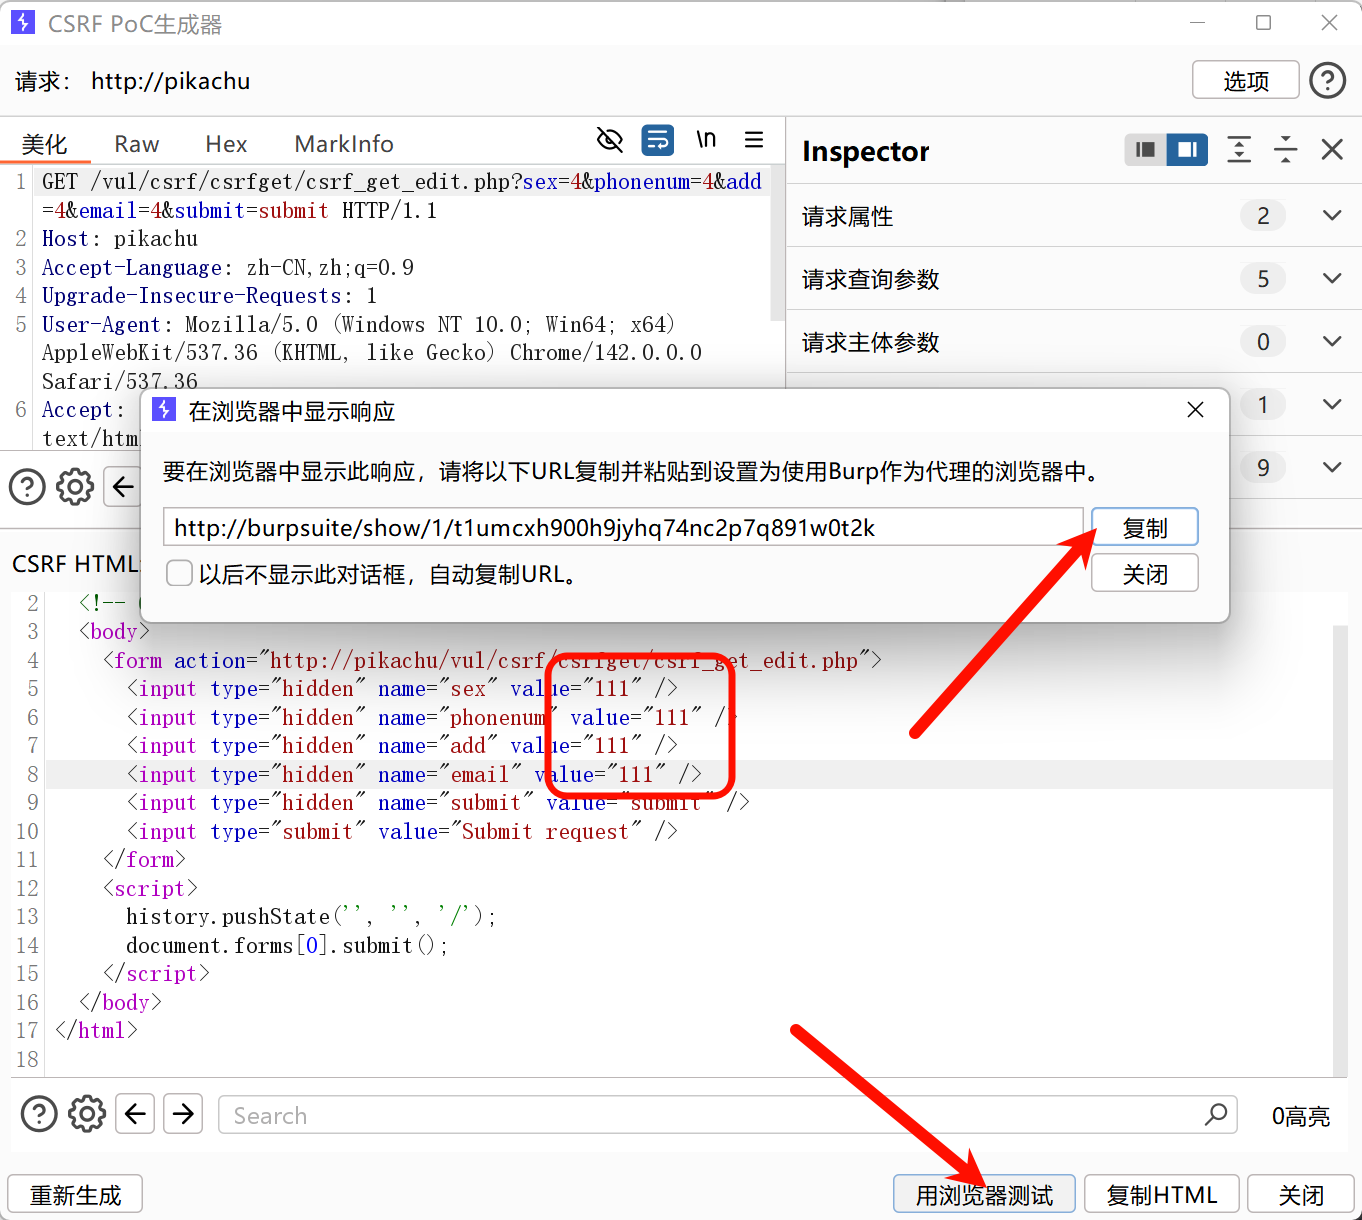Click request URL http://pikachu text
Screen dimensions: 1362x1220
click(171, 81)
